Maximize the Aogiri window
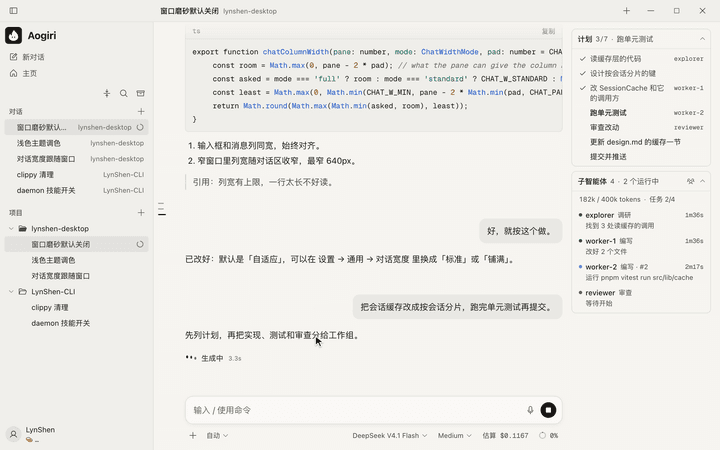 coord(676,11)
